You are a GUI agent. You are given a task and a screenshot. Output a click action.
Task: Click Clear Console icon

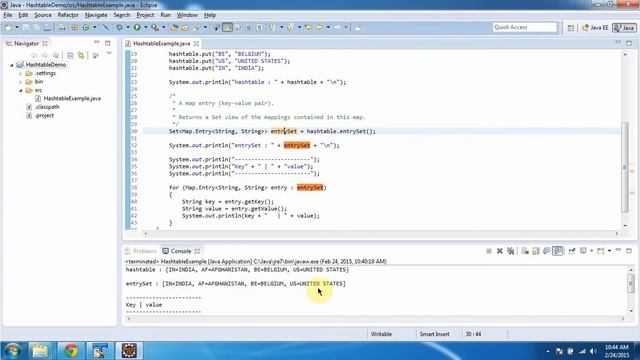click(525, 251)
